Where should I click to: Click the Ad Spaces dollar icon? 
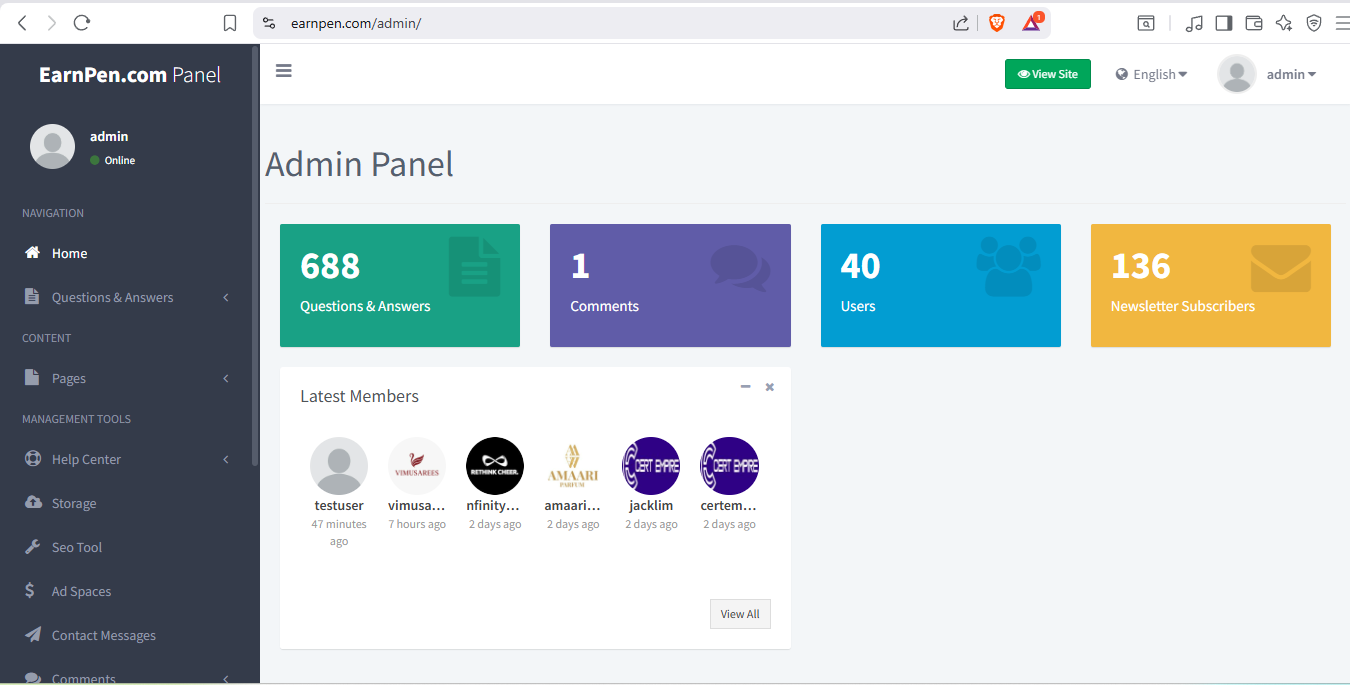pyautogui.click(x=31, y=591)
